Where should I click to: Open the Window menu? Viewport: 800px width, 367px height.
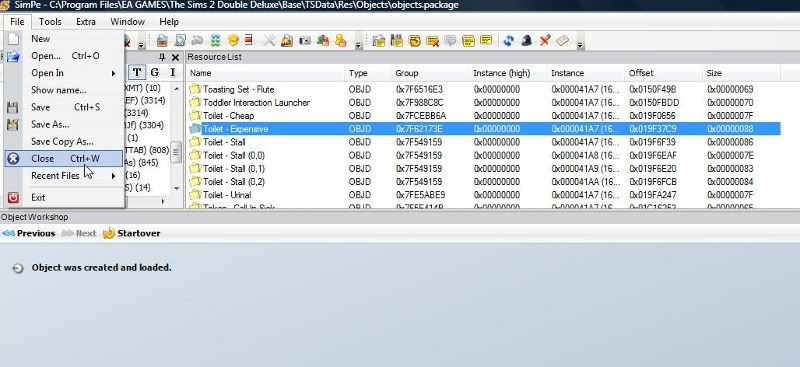click(128, 21)
